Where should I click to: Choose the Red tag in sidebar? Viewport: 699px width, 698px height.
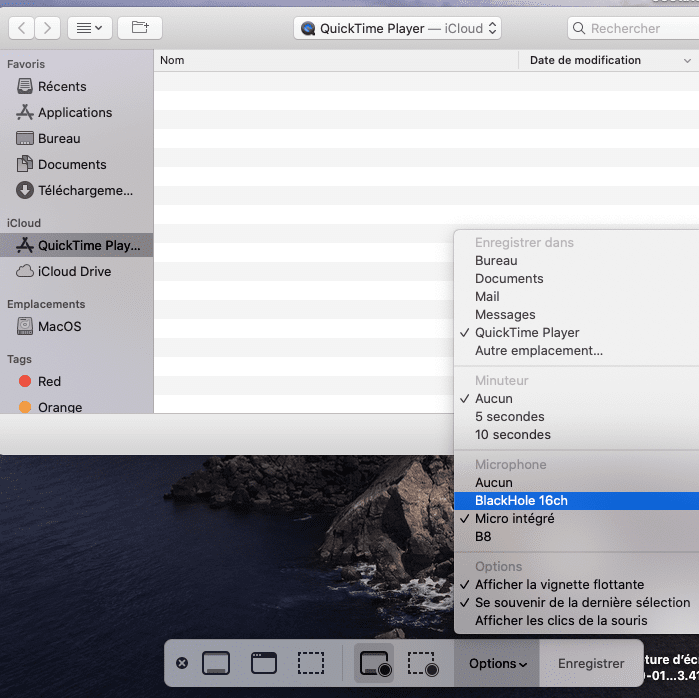[x=77, y=382]
